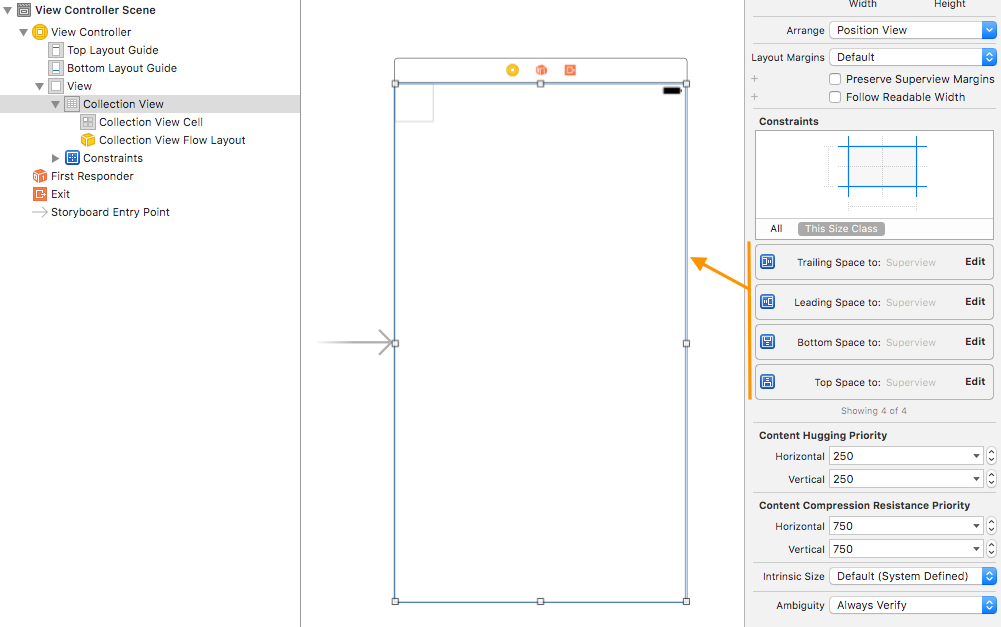Open the Layout Margins Default dropdown
The width and height of the screenshot is (1001, 627).
(x=912, y=57)
